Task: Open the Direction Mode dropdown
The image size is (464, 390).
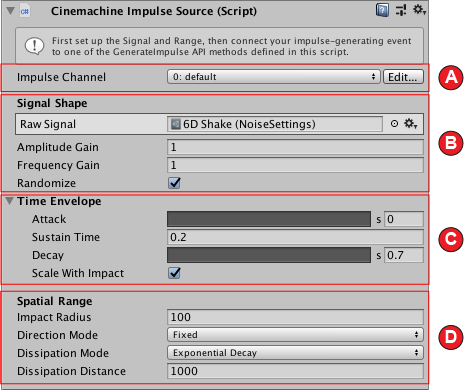Action: [x=295, y=335]
